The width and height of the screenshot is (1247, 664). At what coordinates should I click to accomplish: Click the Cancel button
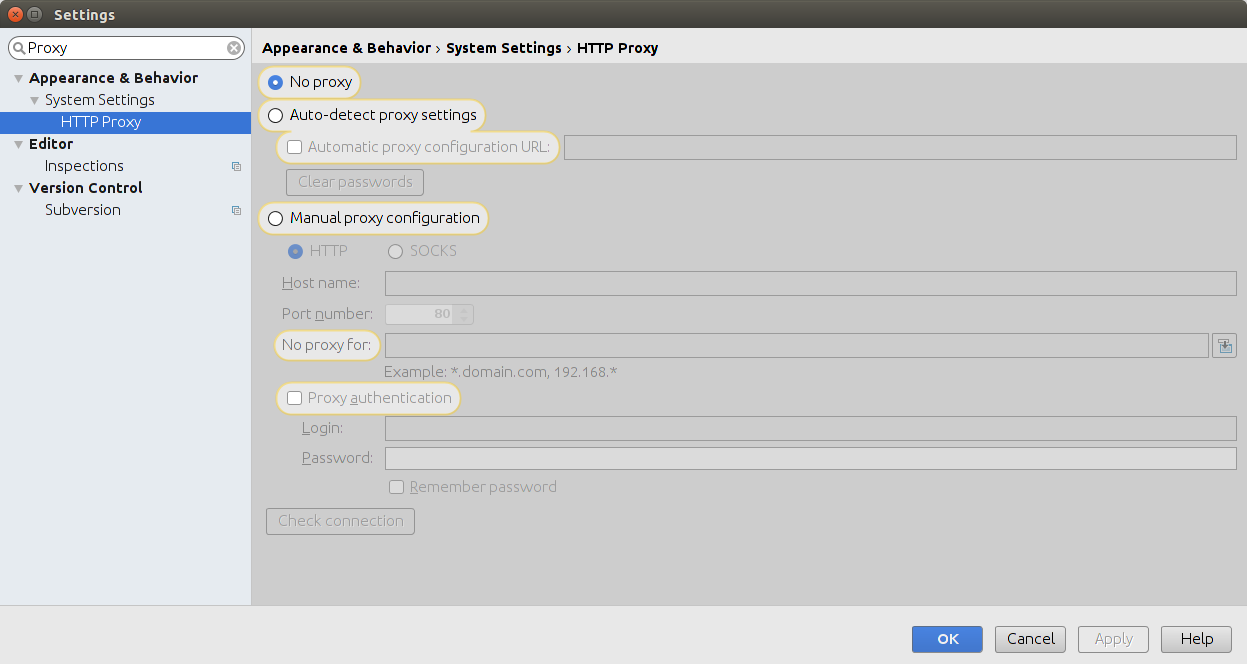pyautogui.click(x=1030, y=639)
